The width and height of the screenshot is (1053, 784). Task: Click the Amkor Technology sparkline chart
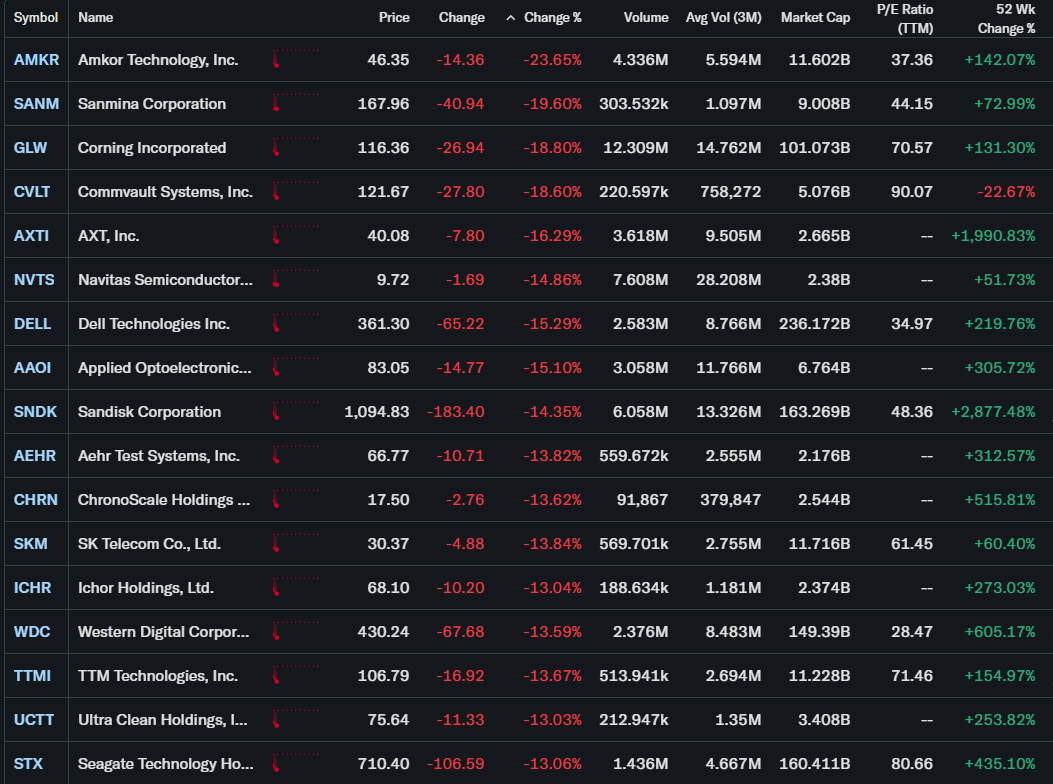[296, 58]
